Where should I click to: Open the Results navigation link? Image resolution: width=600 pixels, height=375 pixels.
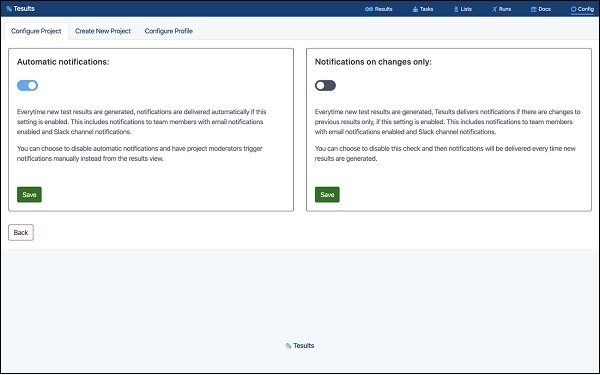[383, 9]
